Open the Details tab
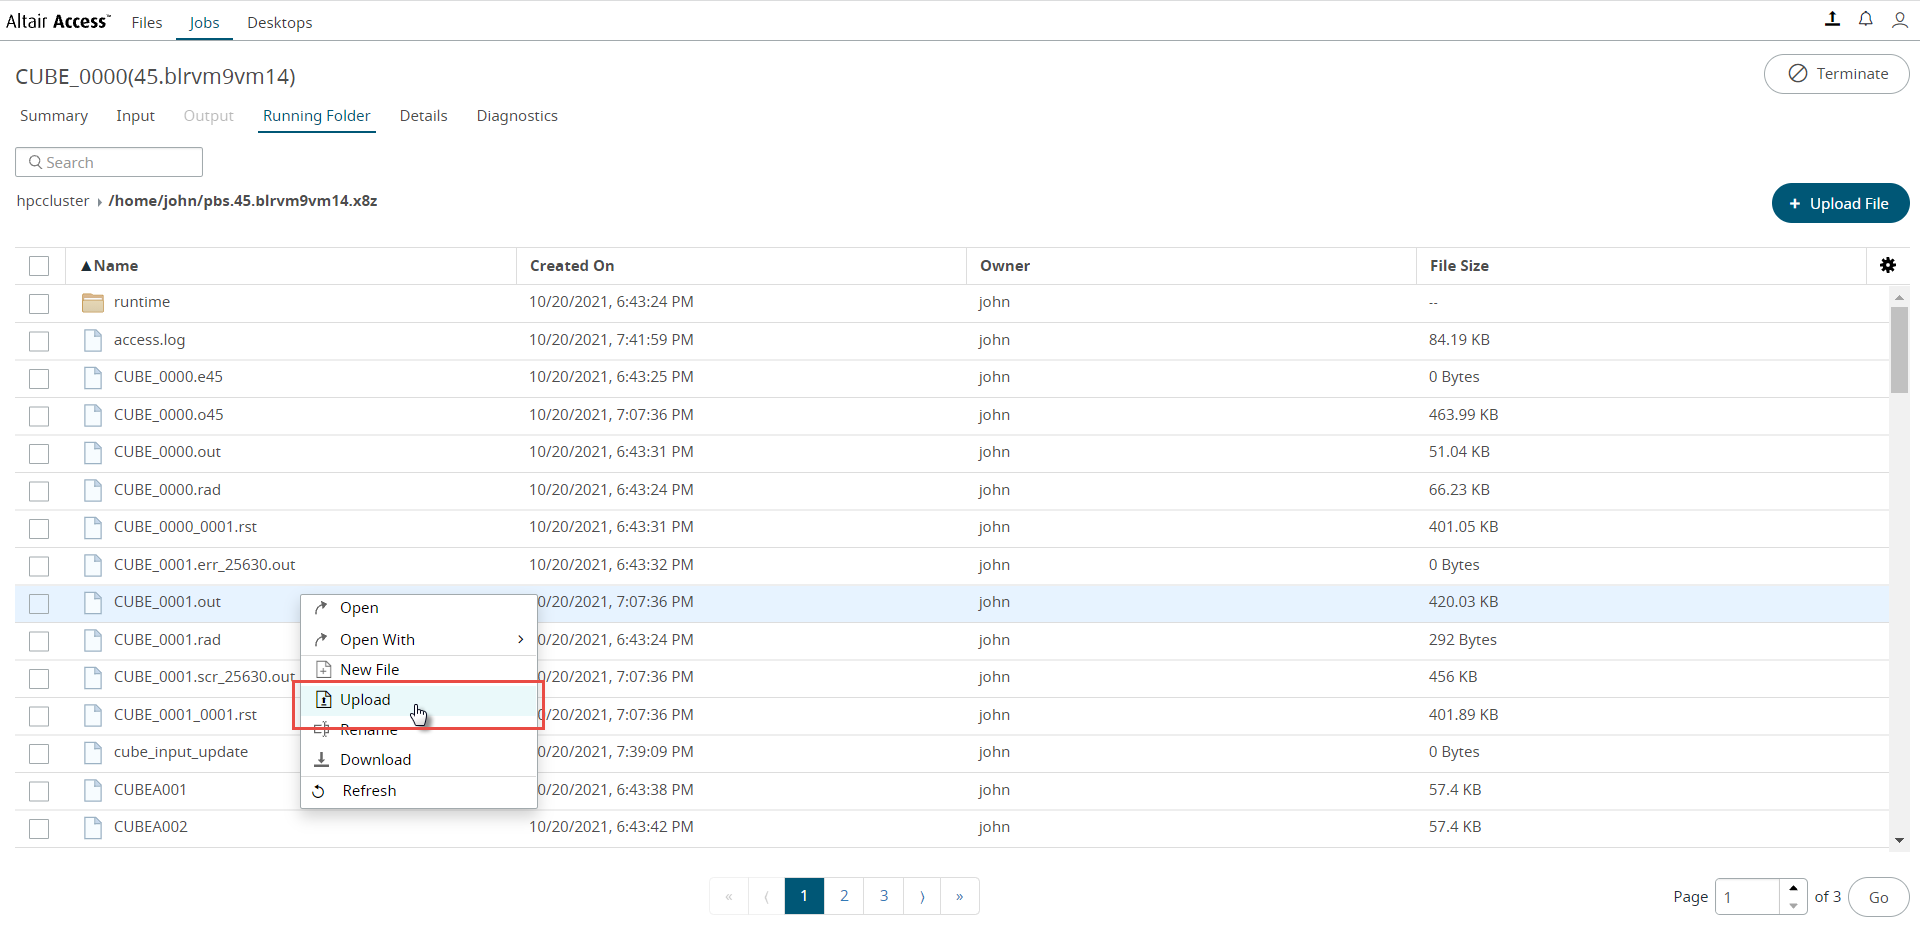 424,116
